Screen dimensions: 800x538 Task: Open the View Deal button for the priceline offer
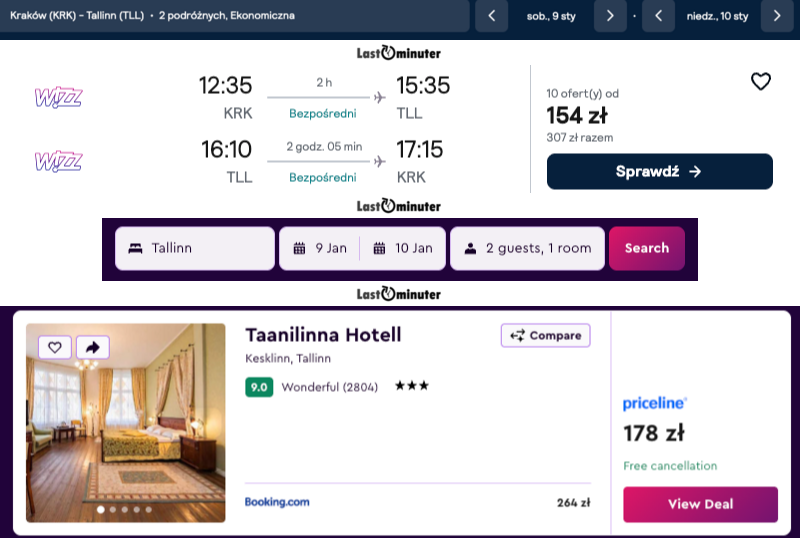[x=701, y=504]
